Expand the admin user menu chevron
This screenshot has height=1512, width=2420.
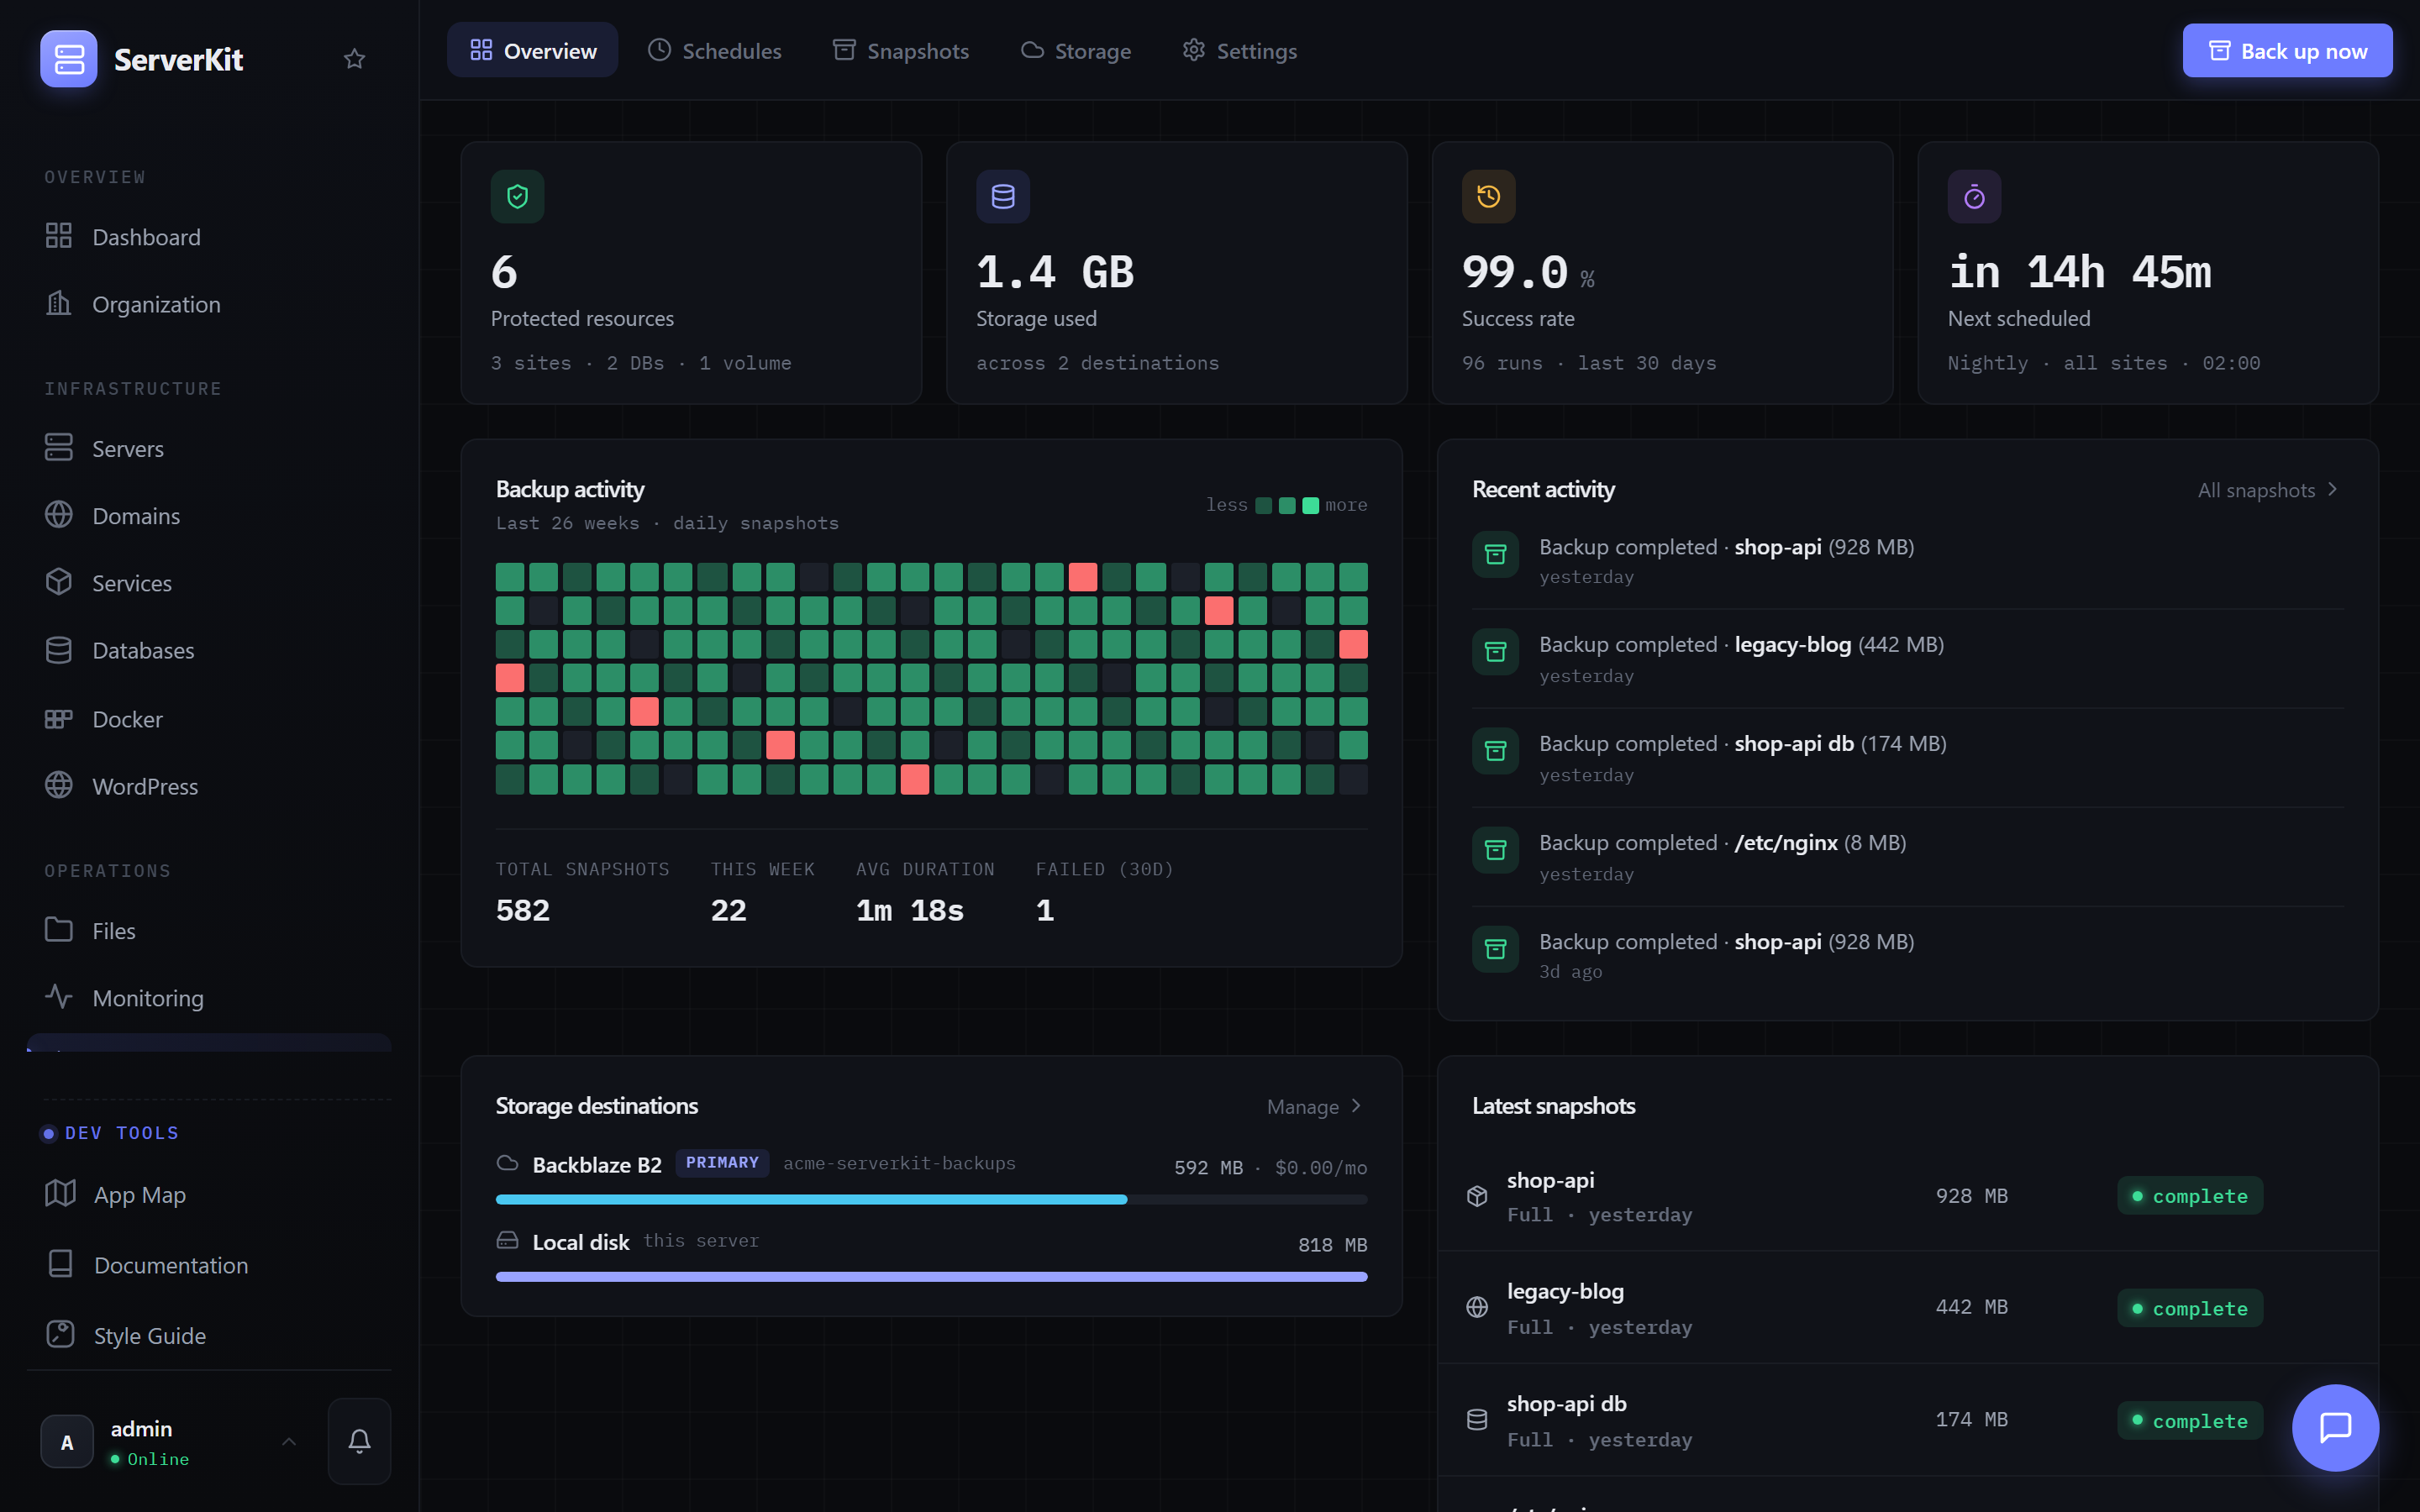(289, 1441)
